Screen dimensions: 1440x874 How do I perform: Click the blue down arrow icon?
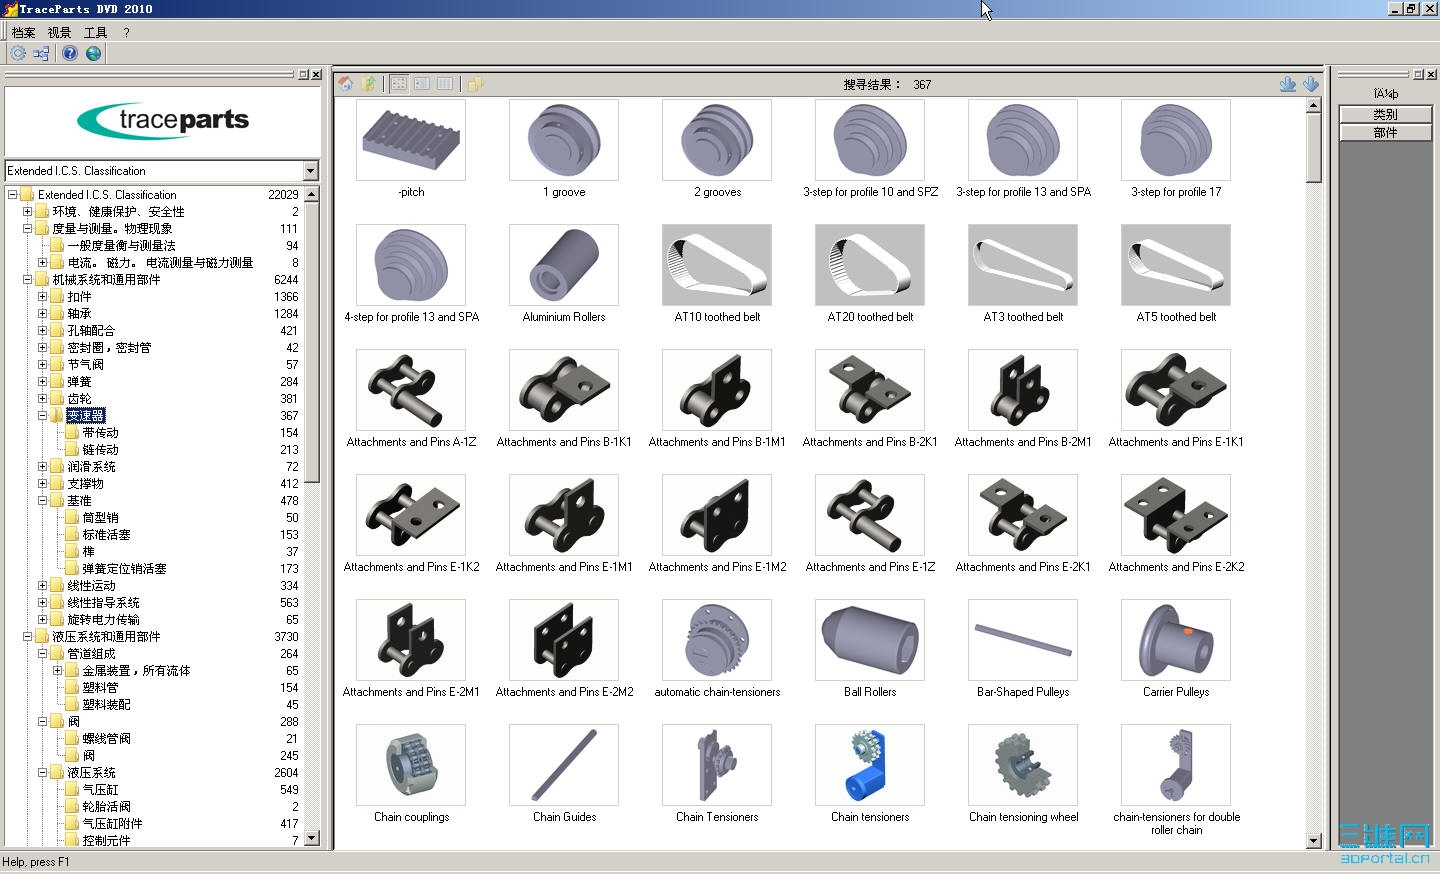[1311, 84]
